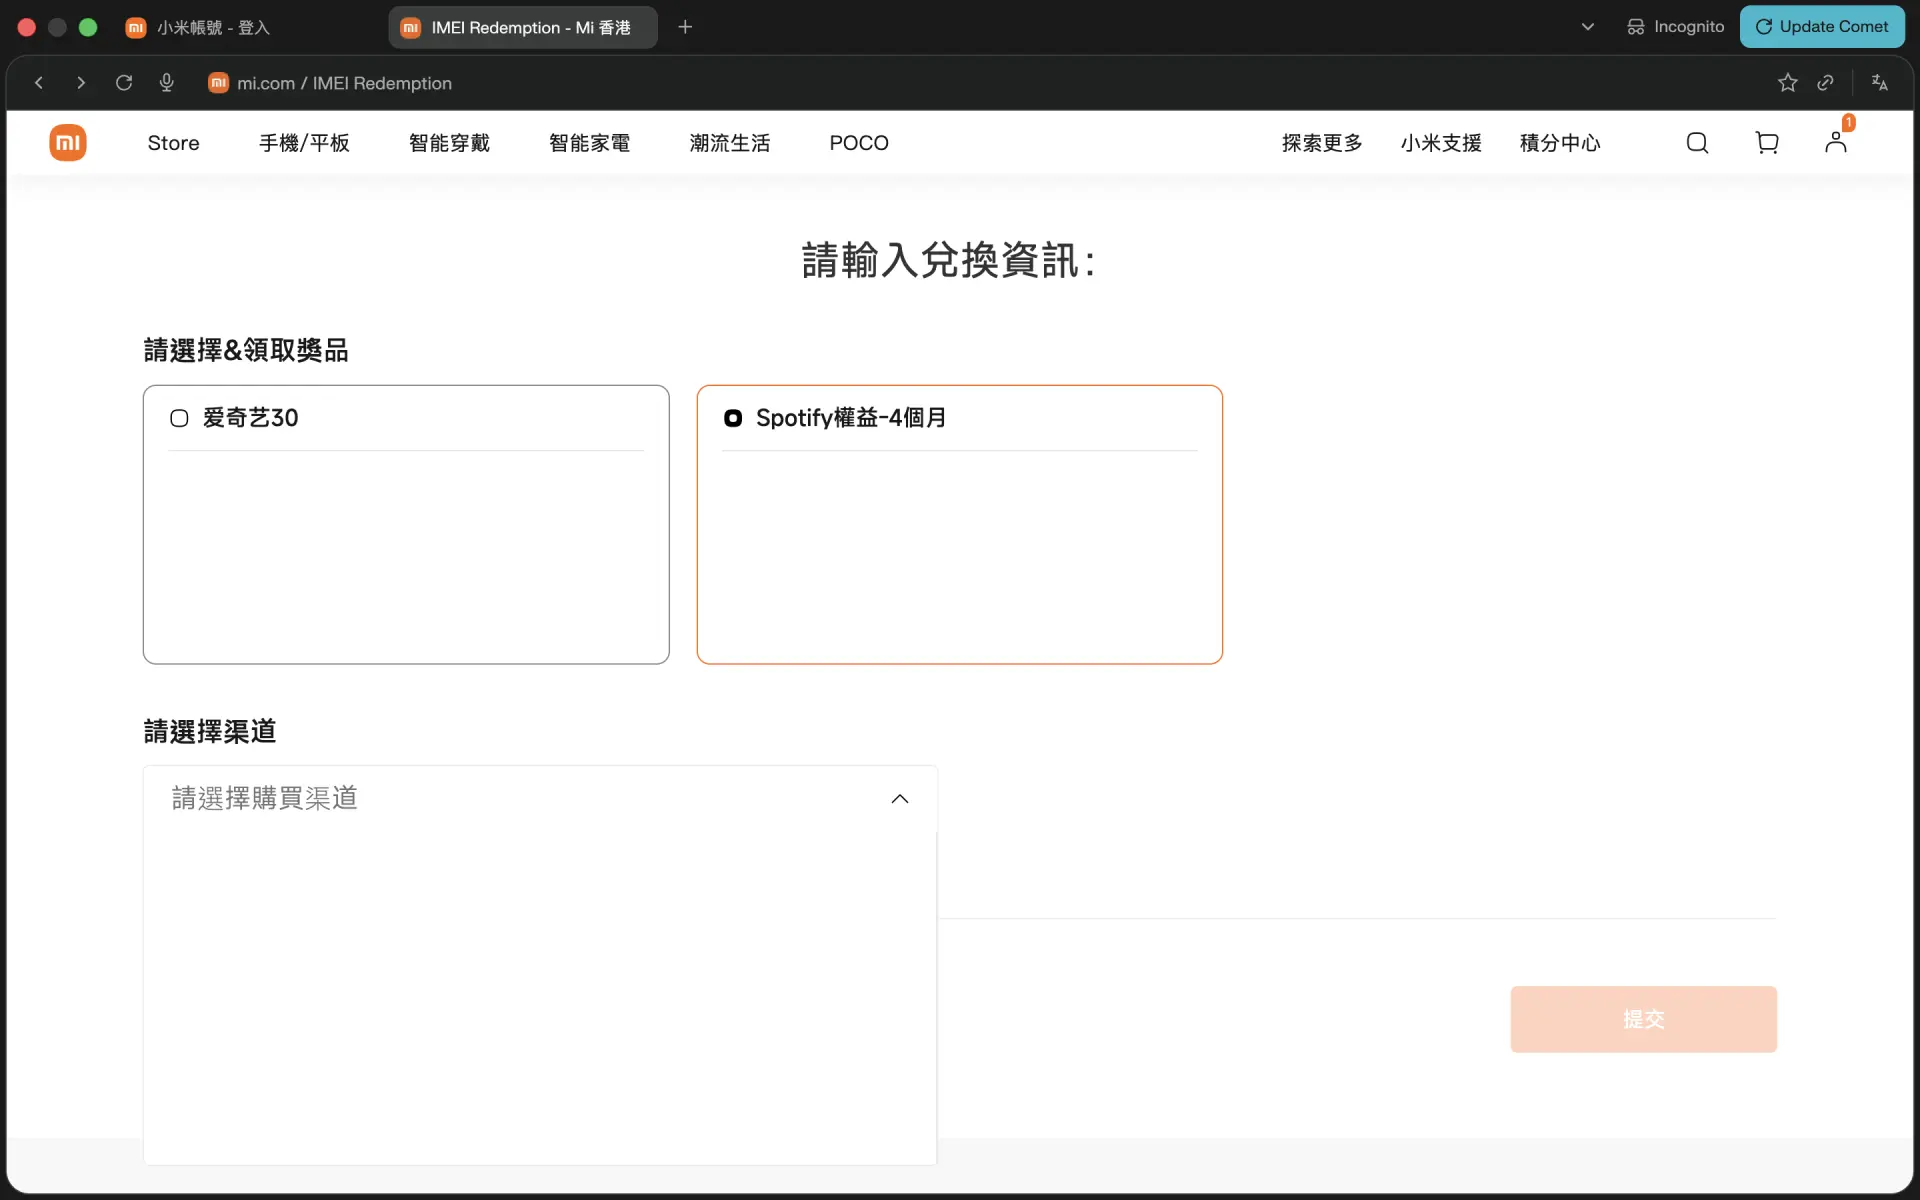The image size is (1920, 1200).
Task: Click the 請選擇渠道 heading
Action: pyautogui.click(x=210, y=731)
